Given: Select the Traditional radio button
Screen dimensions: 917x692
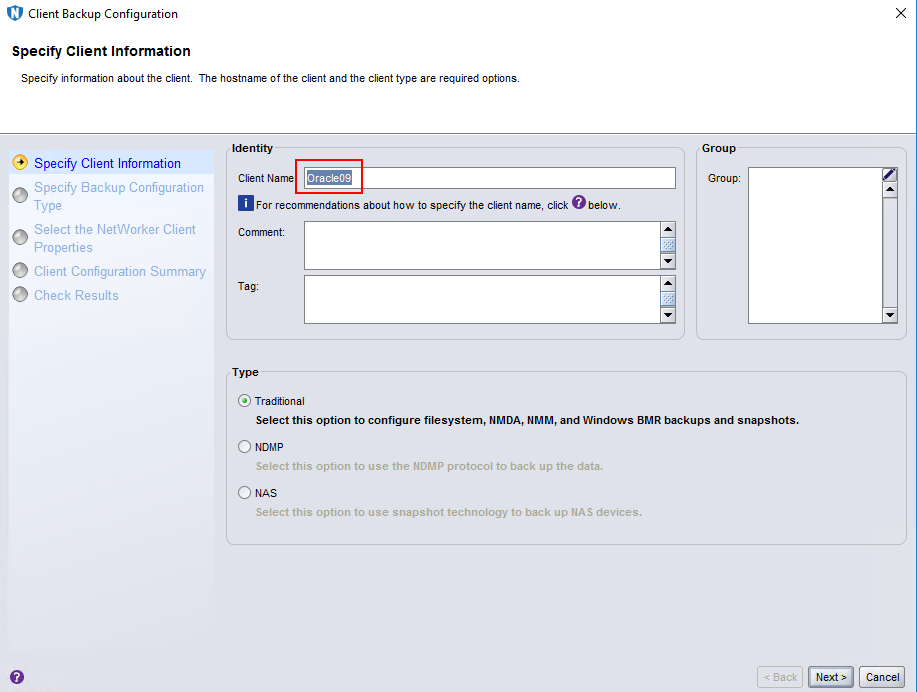Looking at the screenshot, I should [x=245, y=401].
